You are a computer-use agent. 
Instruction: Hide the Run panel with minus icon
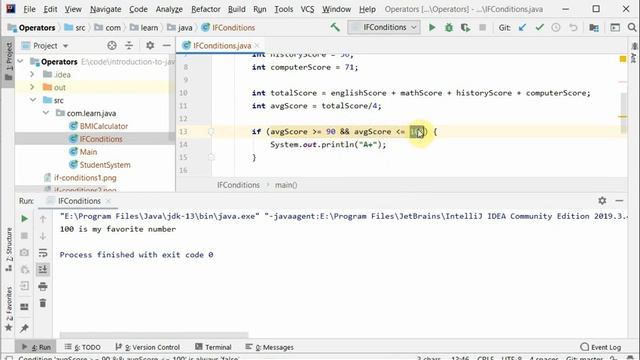coord(619,200)
